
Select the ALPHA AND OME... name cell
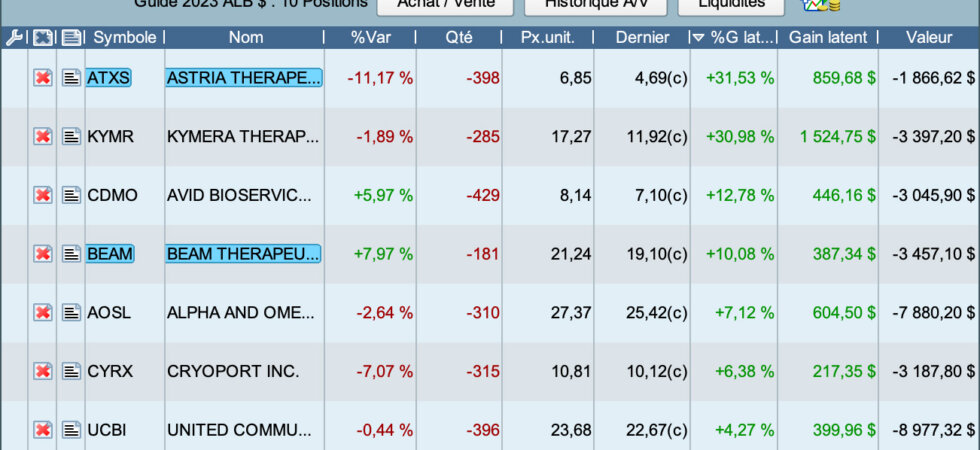[241, 312]
